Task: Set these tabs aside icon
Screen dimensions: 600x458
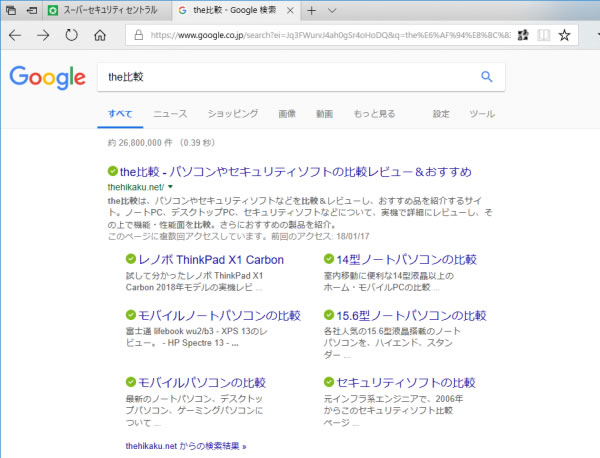Action: [x=32, y=10]
